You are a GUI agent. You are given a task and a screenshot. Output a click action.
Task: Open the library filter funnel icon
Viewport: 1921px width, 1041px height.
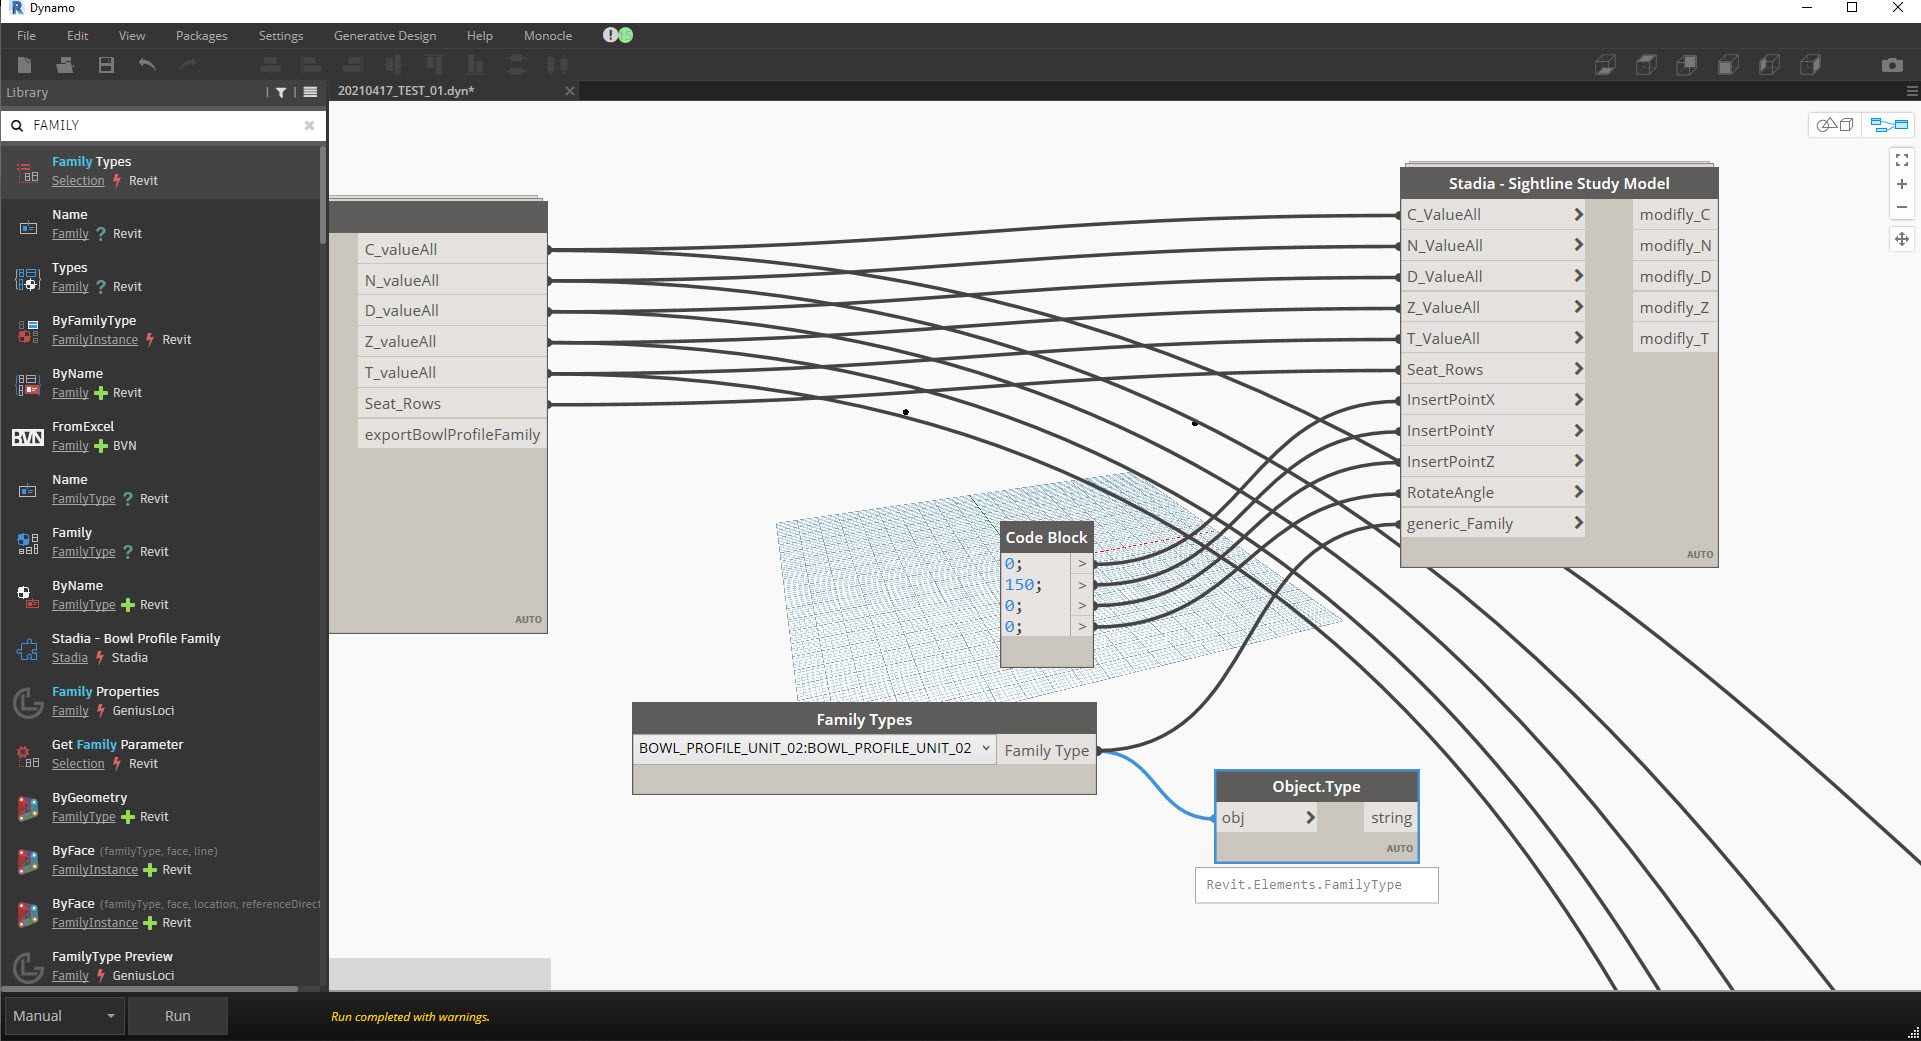point(281,93)
